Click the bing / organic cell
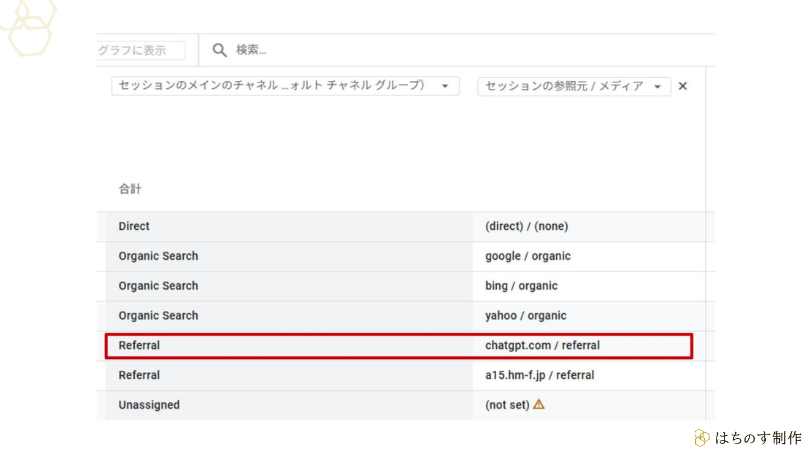 pos(521,286)
